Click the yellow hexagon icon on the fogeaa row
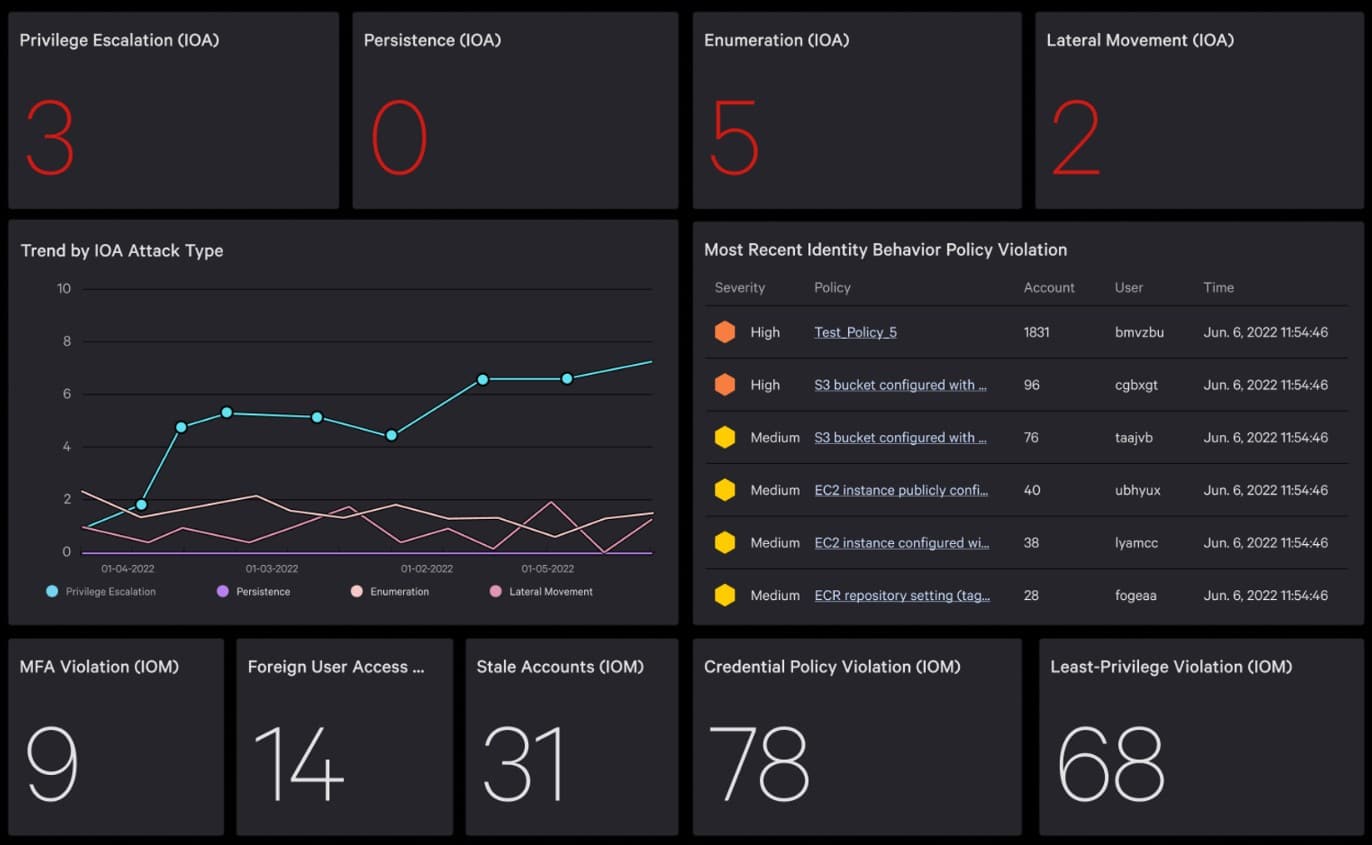Viewport: 1372px width, 845px height. (725, 595)
